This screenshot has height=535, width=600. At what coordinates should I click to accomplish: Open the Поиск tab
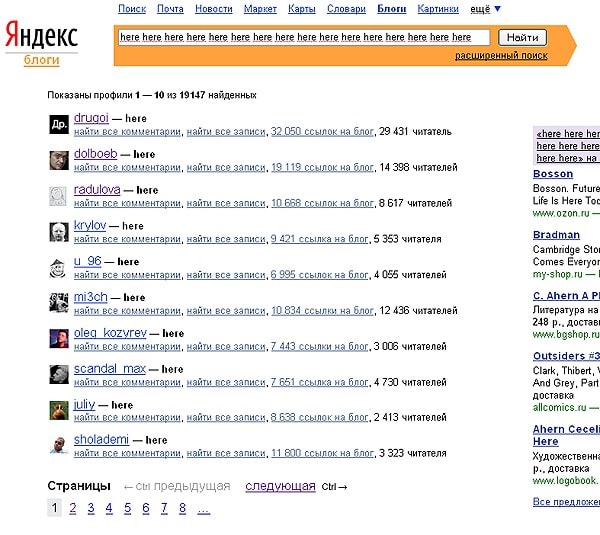(132, 9)
